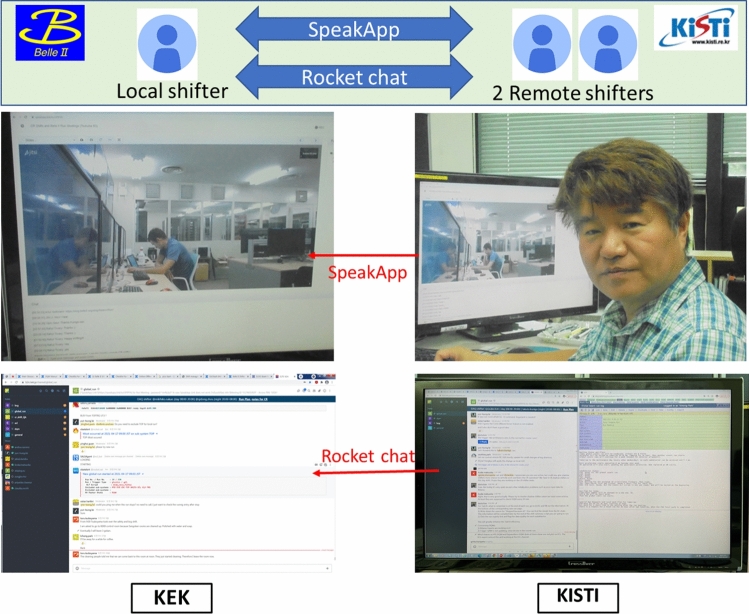Select the Local shifter avatar icon
The width and height of the screenshot is (749, 614).
(167, 44)
